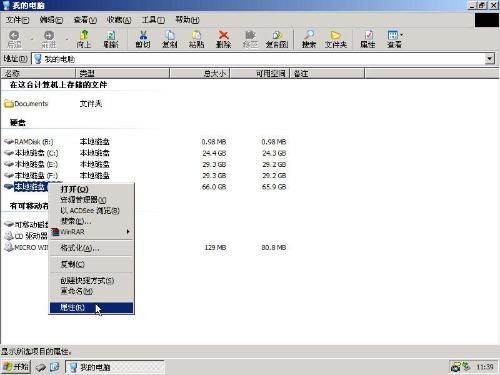Sort by the 名称 (Name) column header
The width and height of the screenshot is (500, 375).
(38, 73)
